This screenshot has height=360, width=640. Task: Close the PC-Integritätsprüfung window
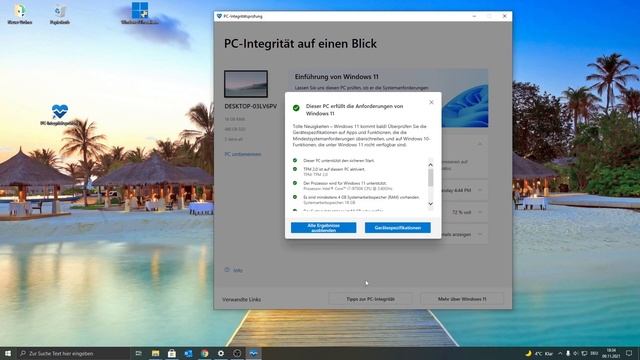(504, 16)
